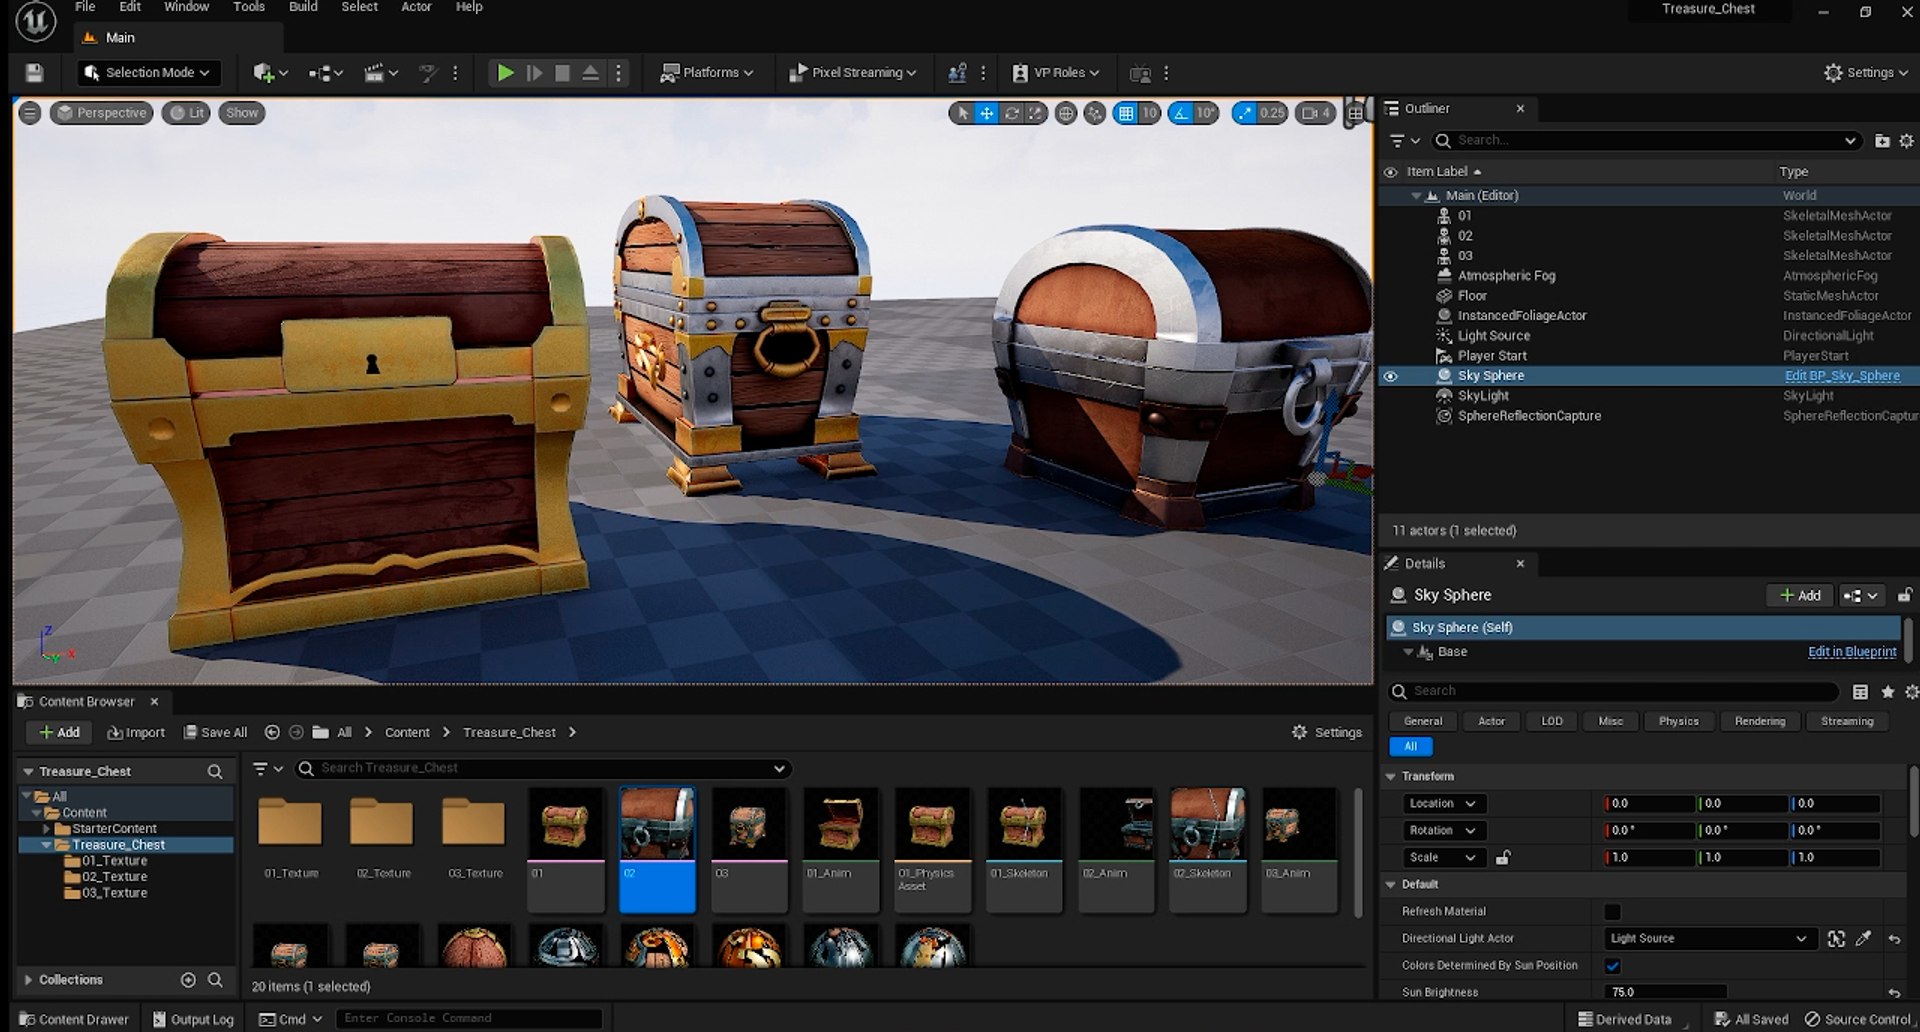This screenshot has height=1032, width=1920.
Task: Select the rotate gizmo tool in the viewport
Action: point(1011,113)
